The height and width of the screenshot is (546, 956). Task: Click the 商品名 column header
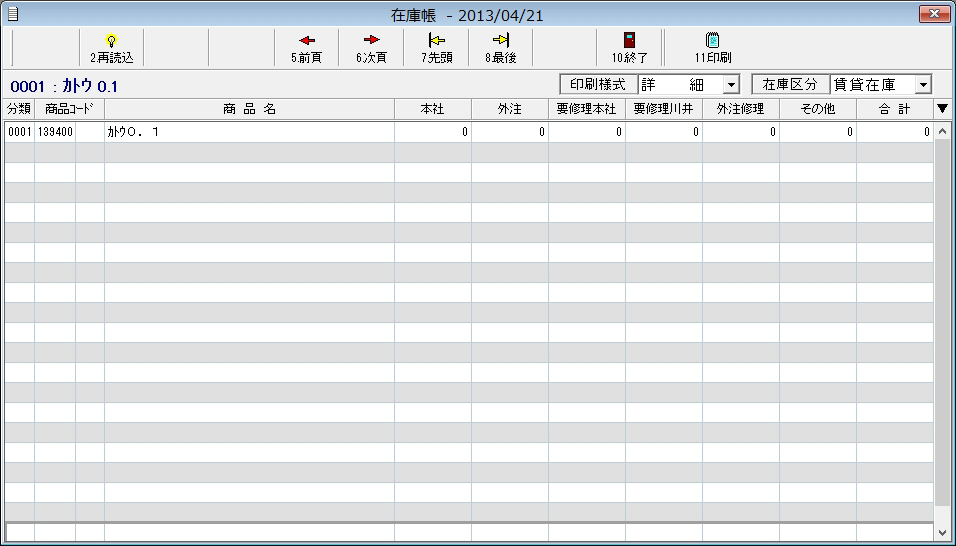[x=249, y=108]
